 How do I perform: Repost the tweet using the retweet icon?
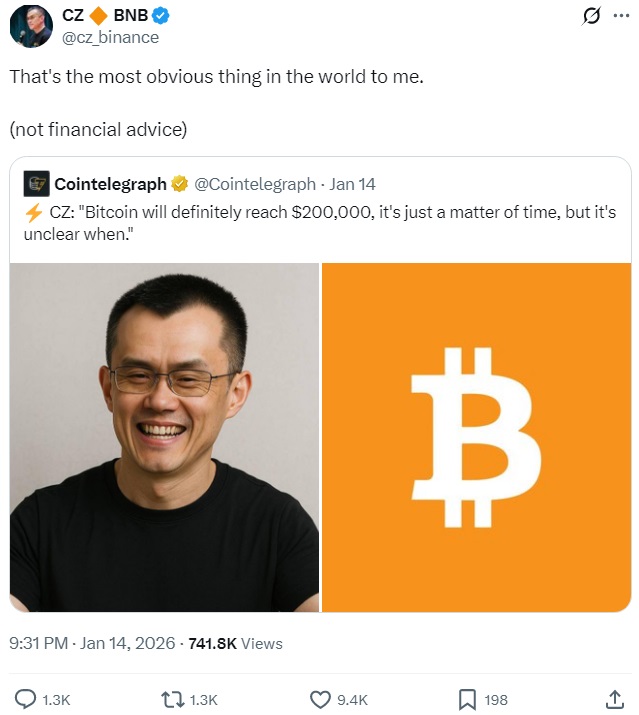point(172,699)
